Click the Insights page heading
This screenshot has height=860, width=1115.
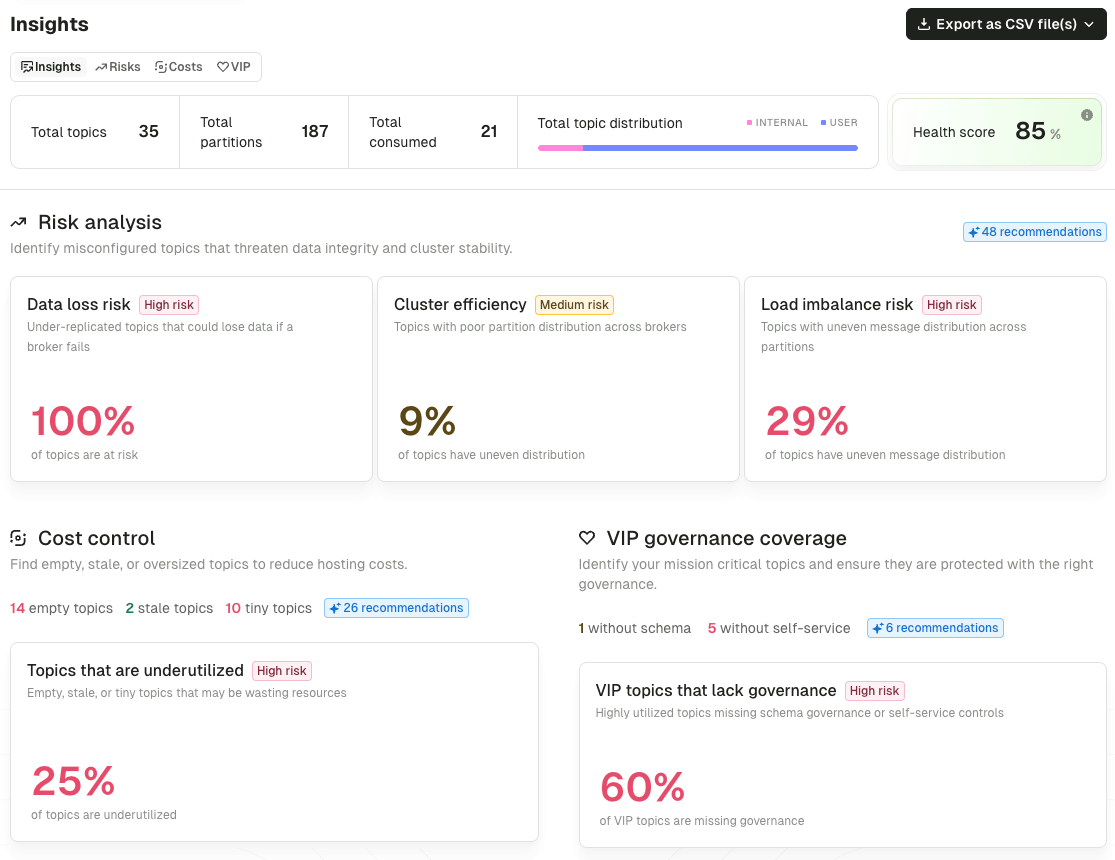[49, 24]
